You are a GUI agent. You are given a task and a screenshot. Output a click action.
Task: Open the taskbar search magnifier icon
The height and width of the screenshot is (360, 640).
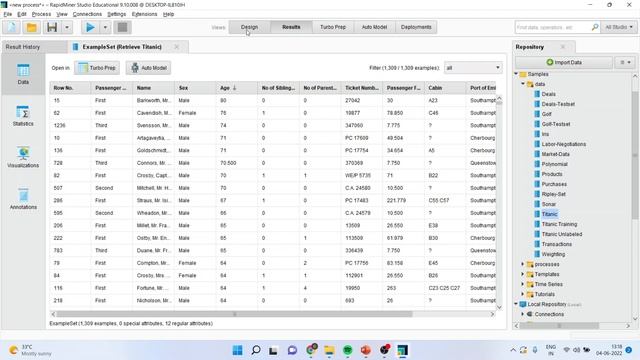(256, 350)
